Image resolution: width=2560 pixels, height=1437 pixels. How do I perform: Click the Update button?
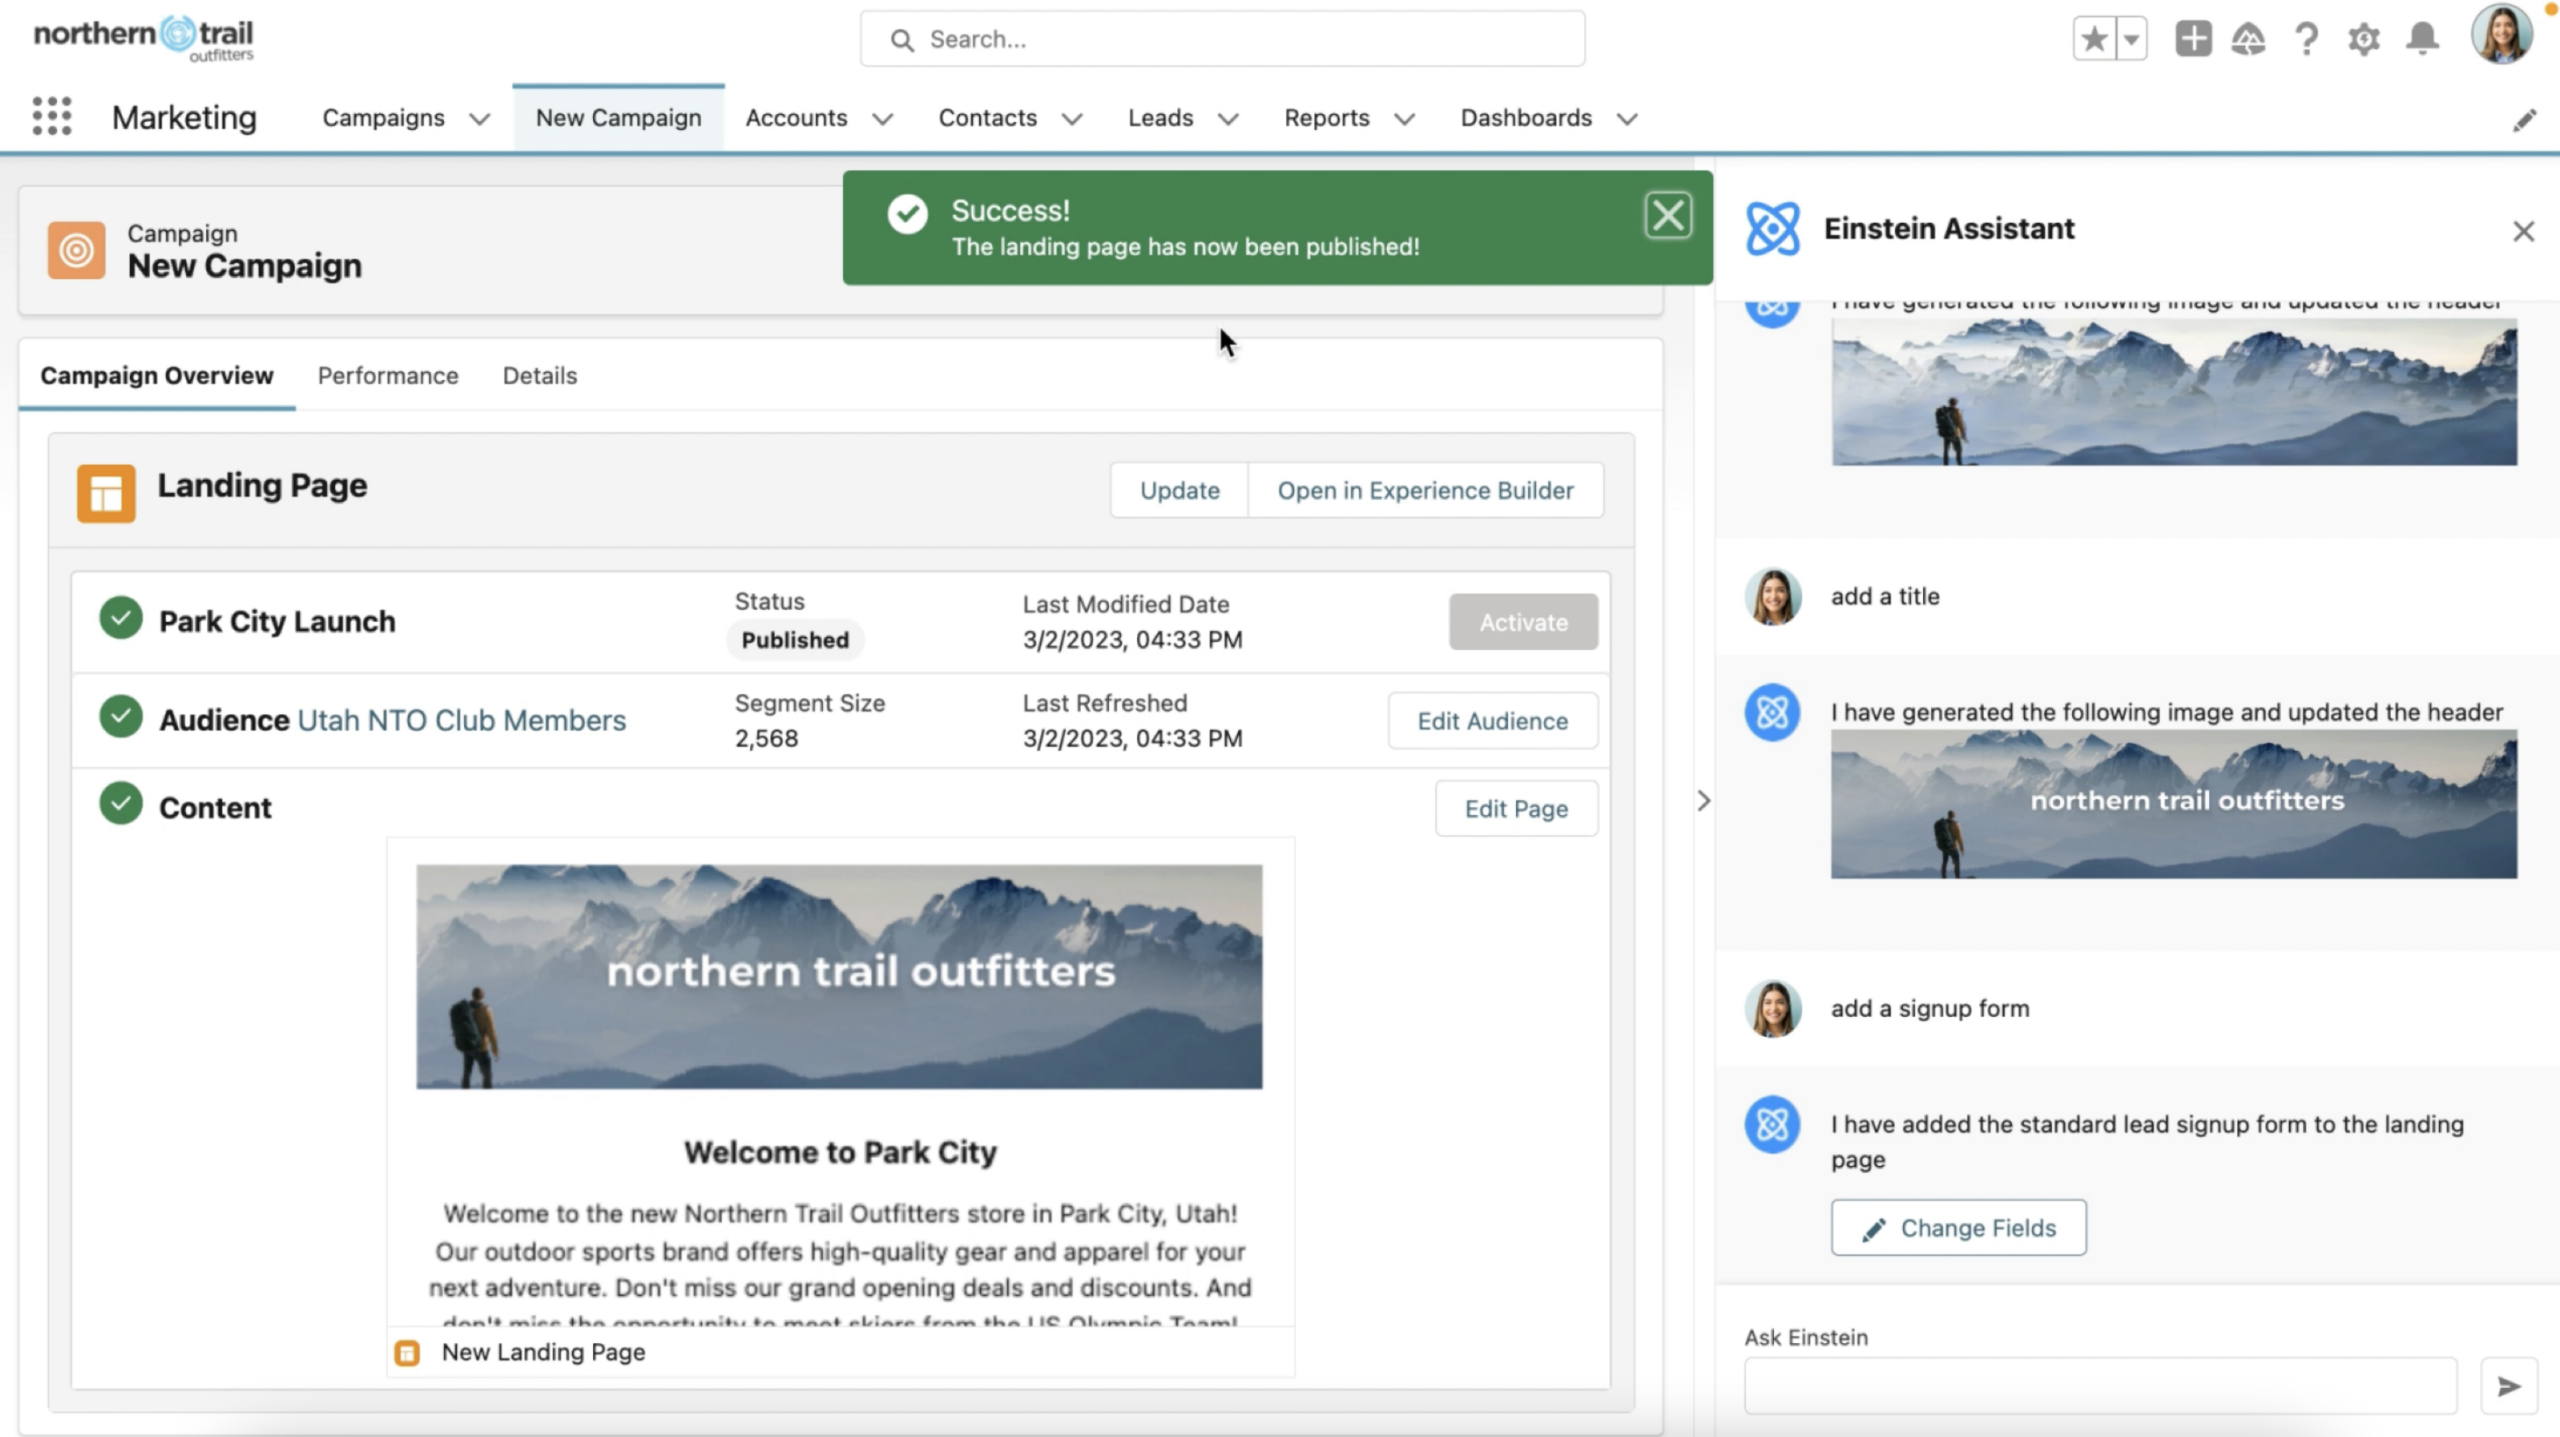pos(1180,490)
